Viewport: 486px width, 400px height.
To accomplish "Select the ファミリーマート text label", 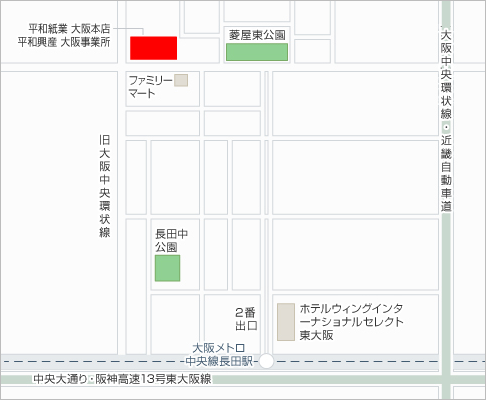I will (151, 87).
